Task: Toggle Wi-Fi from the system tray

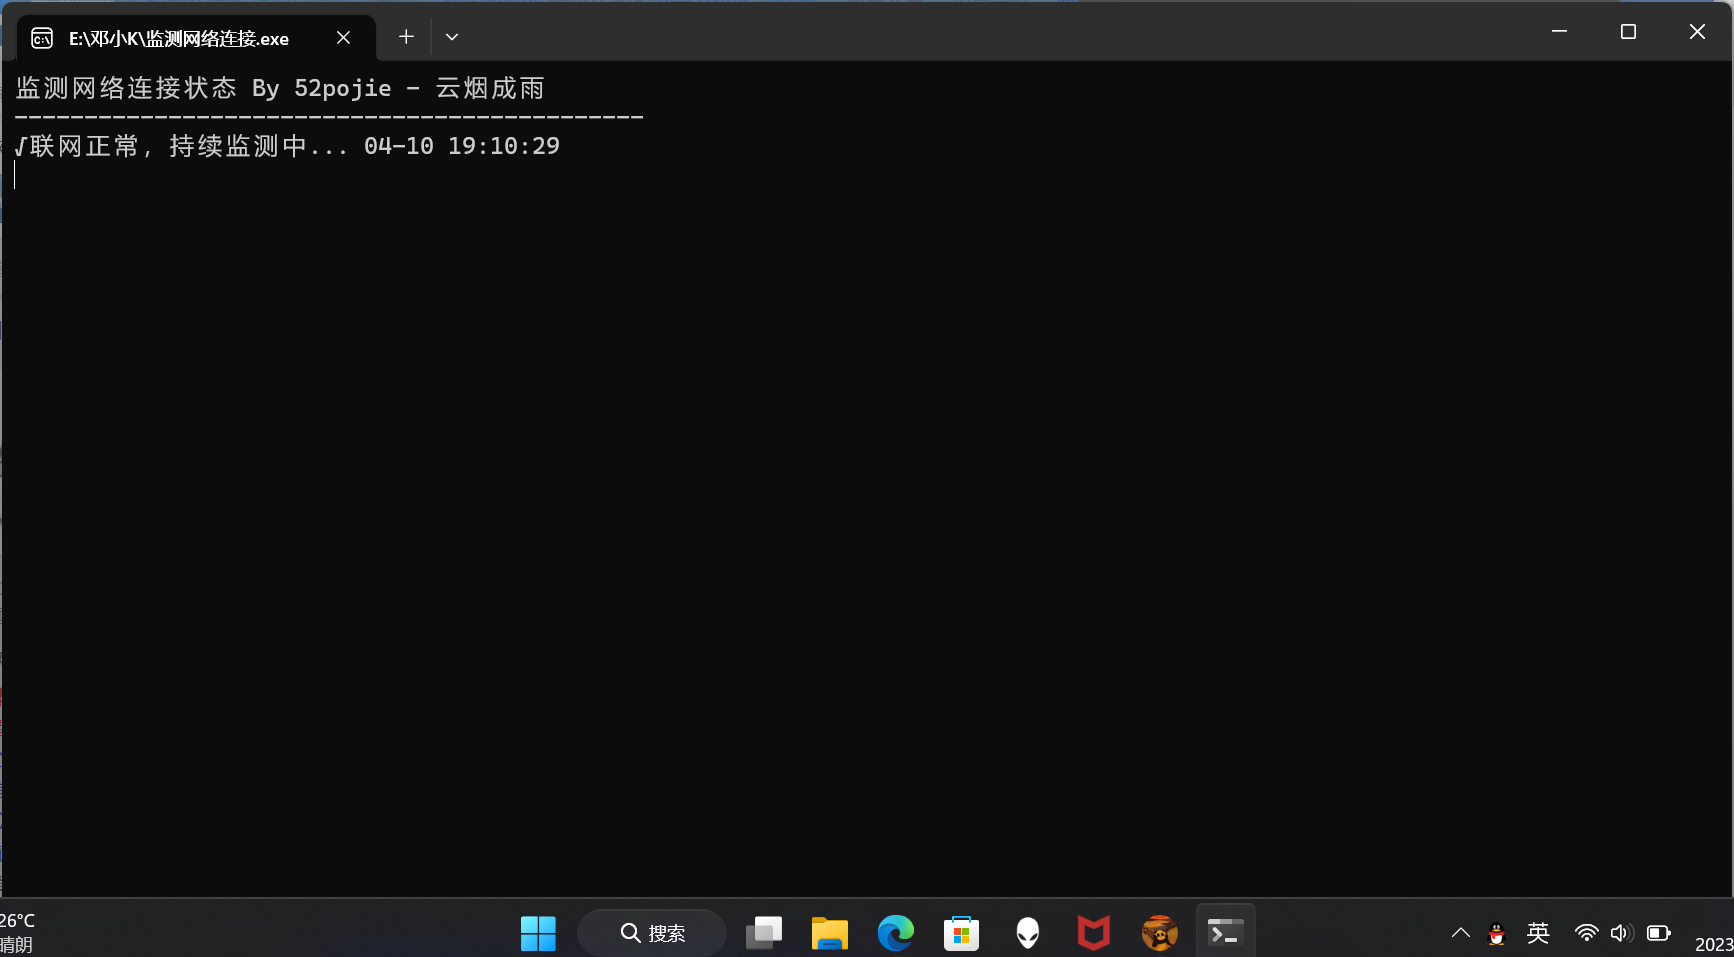Action: coord(1587,933)
